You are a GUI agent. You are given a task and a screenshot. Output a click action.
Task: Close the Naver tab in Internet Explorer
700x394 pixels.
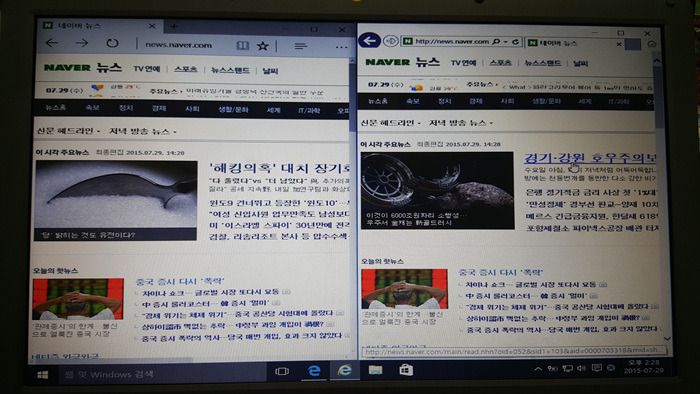[x=619, y=44]
